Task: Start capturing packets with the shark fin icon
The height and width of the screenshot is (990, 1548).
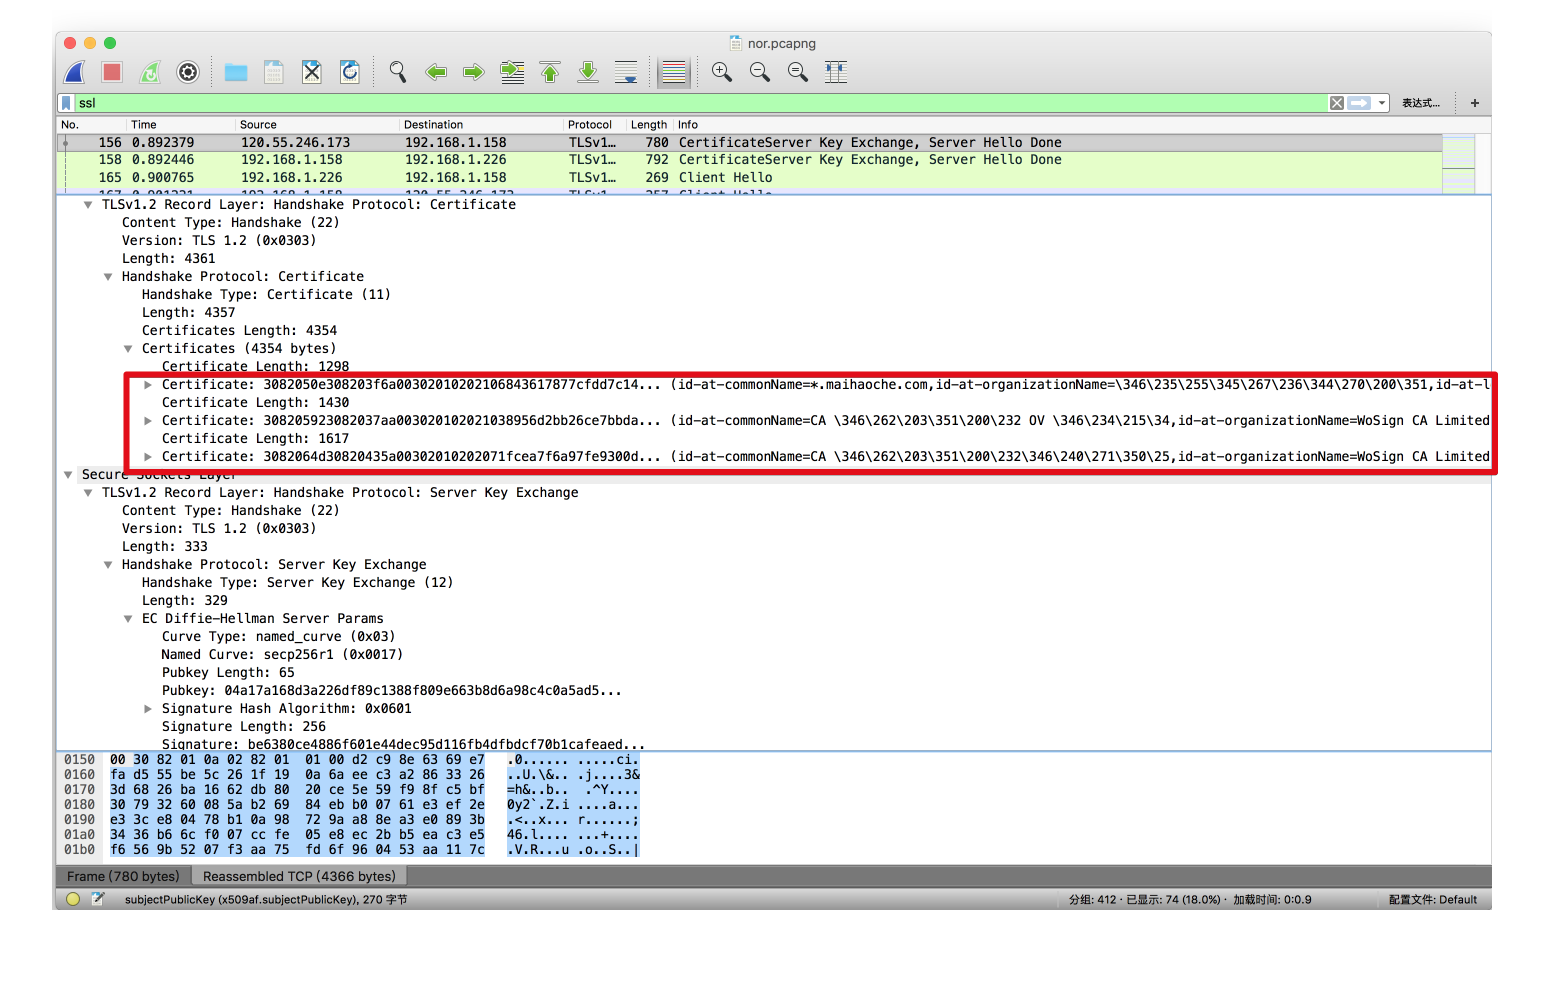Action: click(75, 72)
